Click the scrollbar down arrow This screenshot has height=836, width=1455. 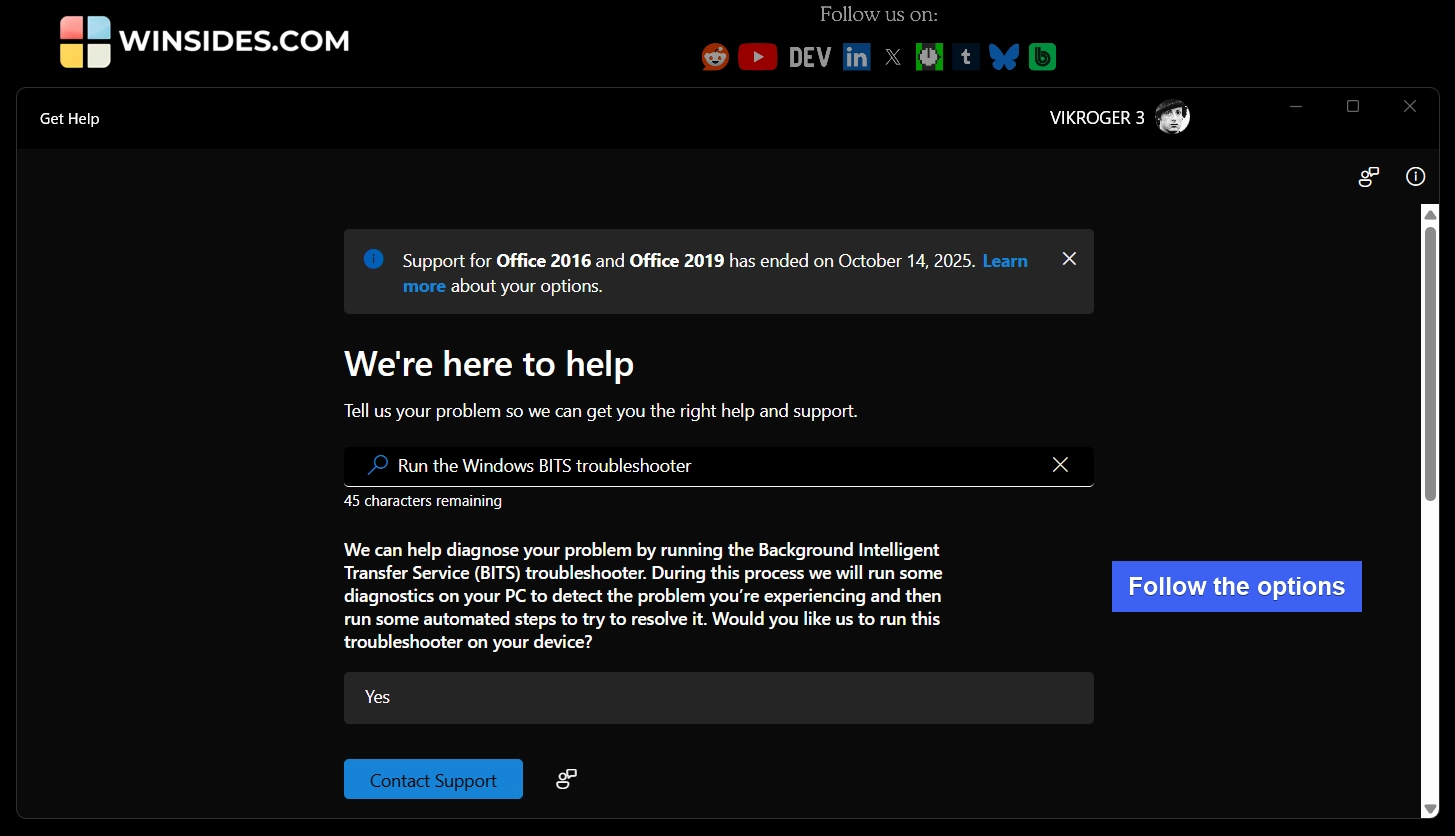pos(1430,809)
